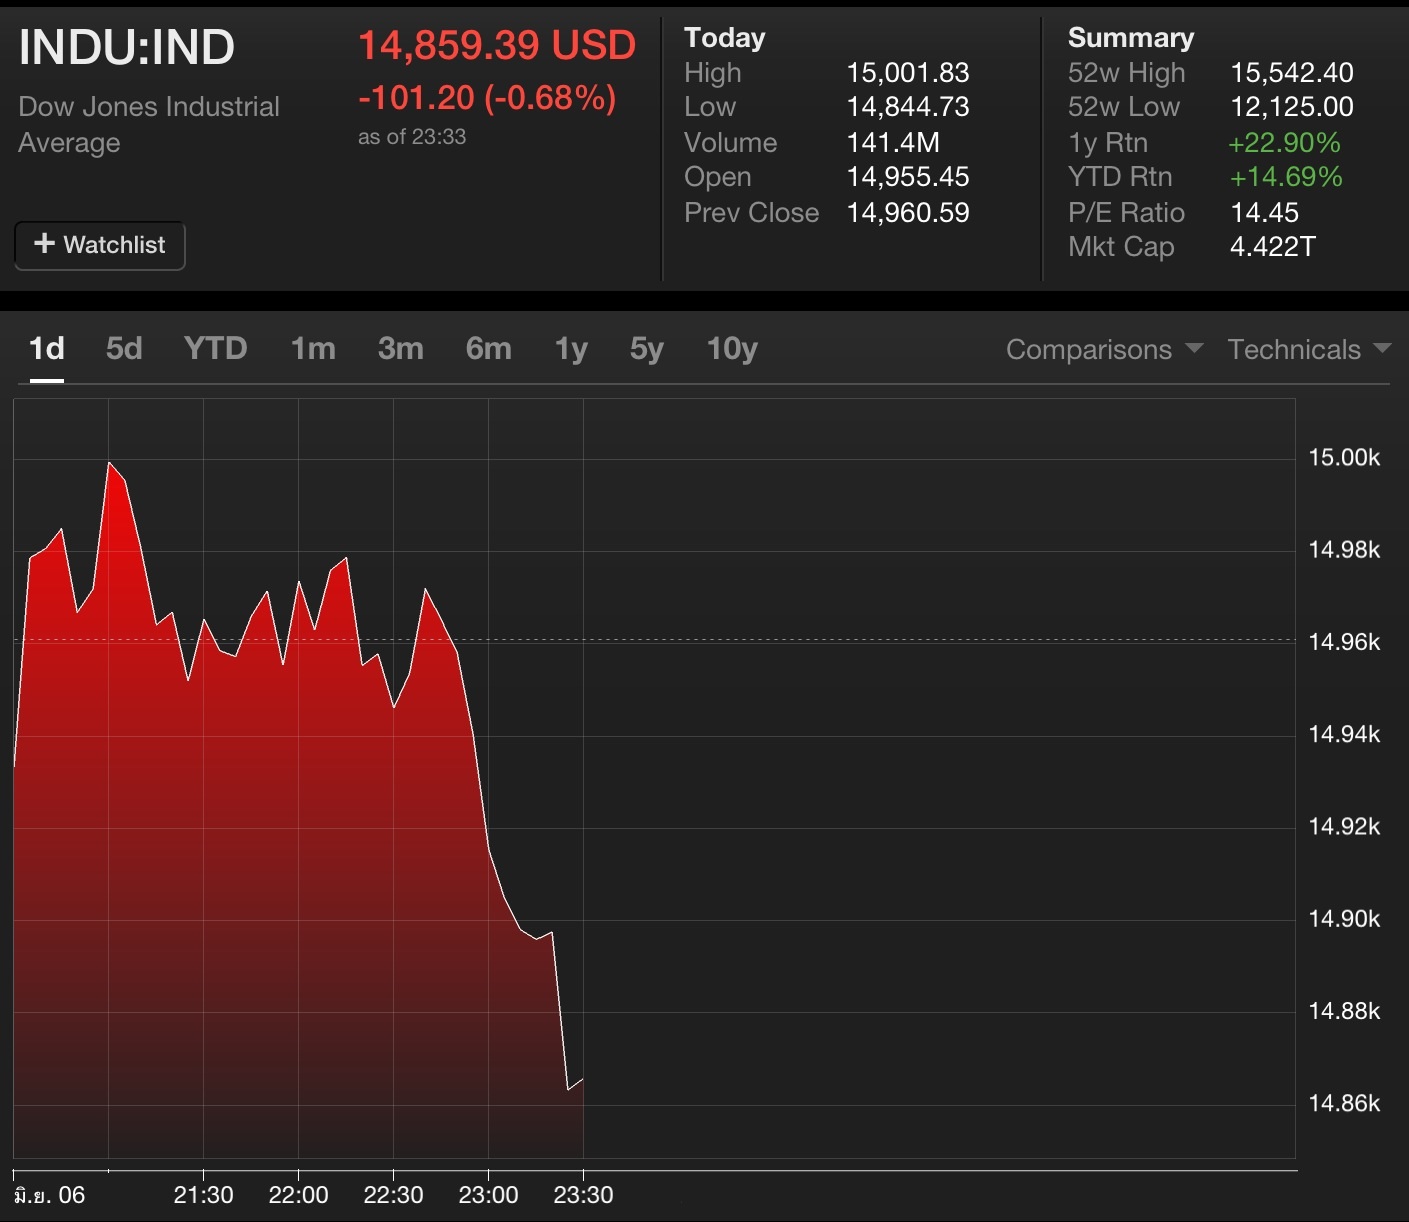Click the Prev Close value 14,960.59
Screen dimensions: 1409x1222
point(908,213)
